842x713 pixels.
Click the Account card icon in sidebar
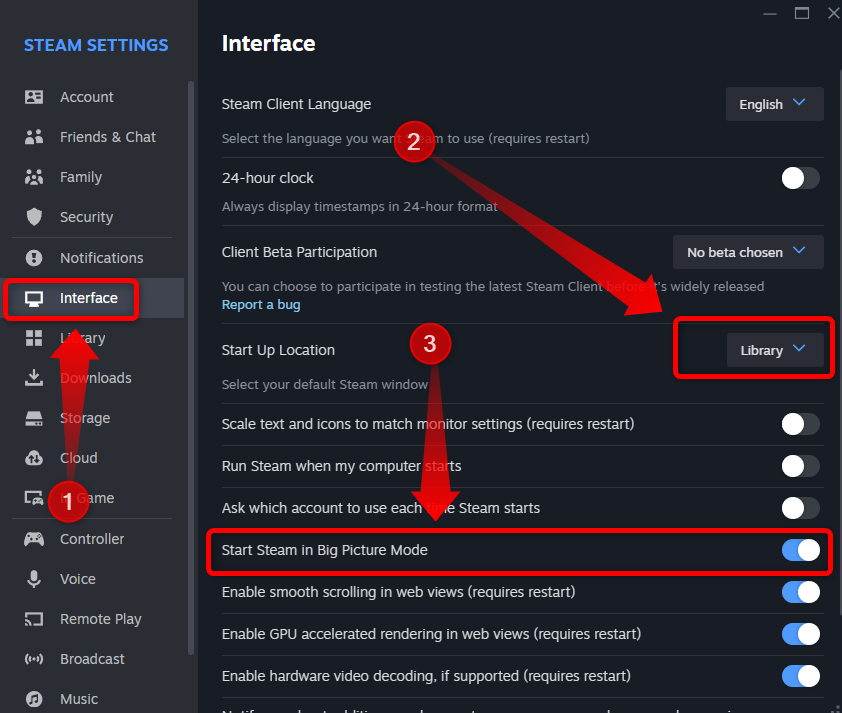point(34,97)
